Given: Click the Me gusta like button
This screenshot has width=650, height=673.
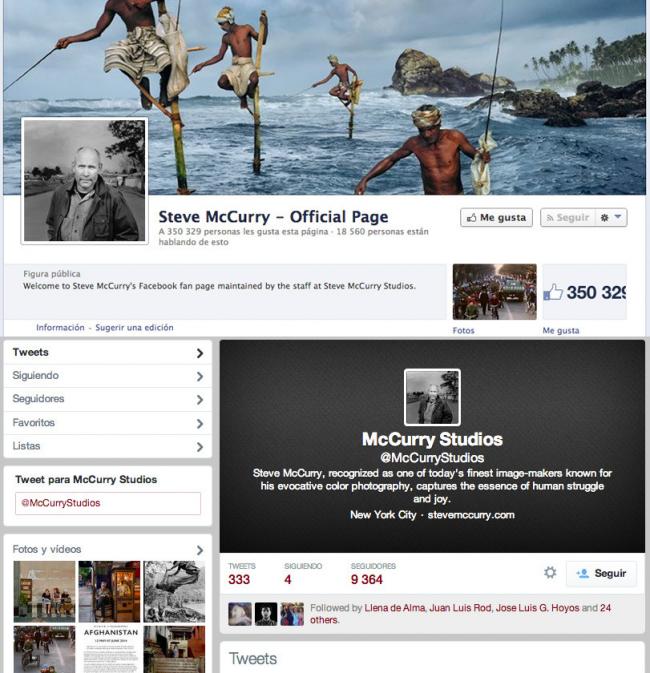Looking at the screenshot, I should [x=496, y=218].
